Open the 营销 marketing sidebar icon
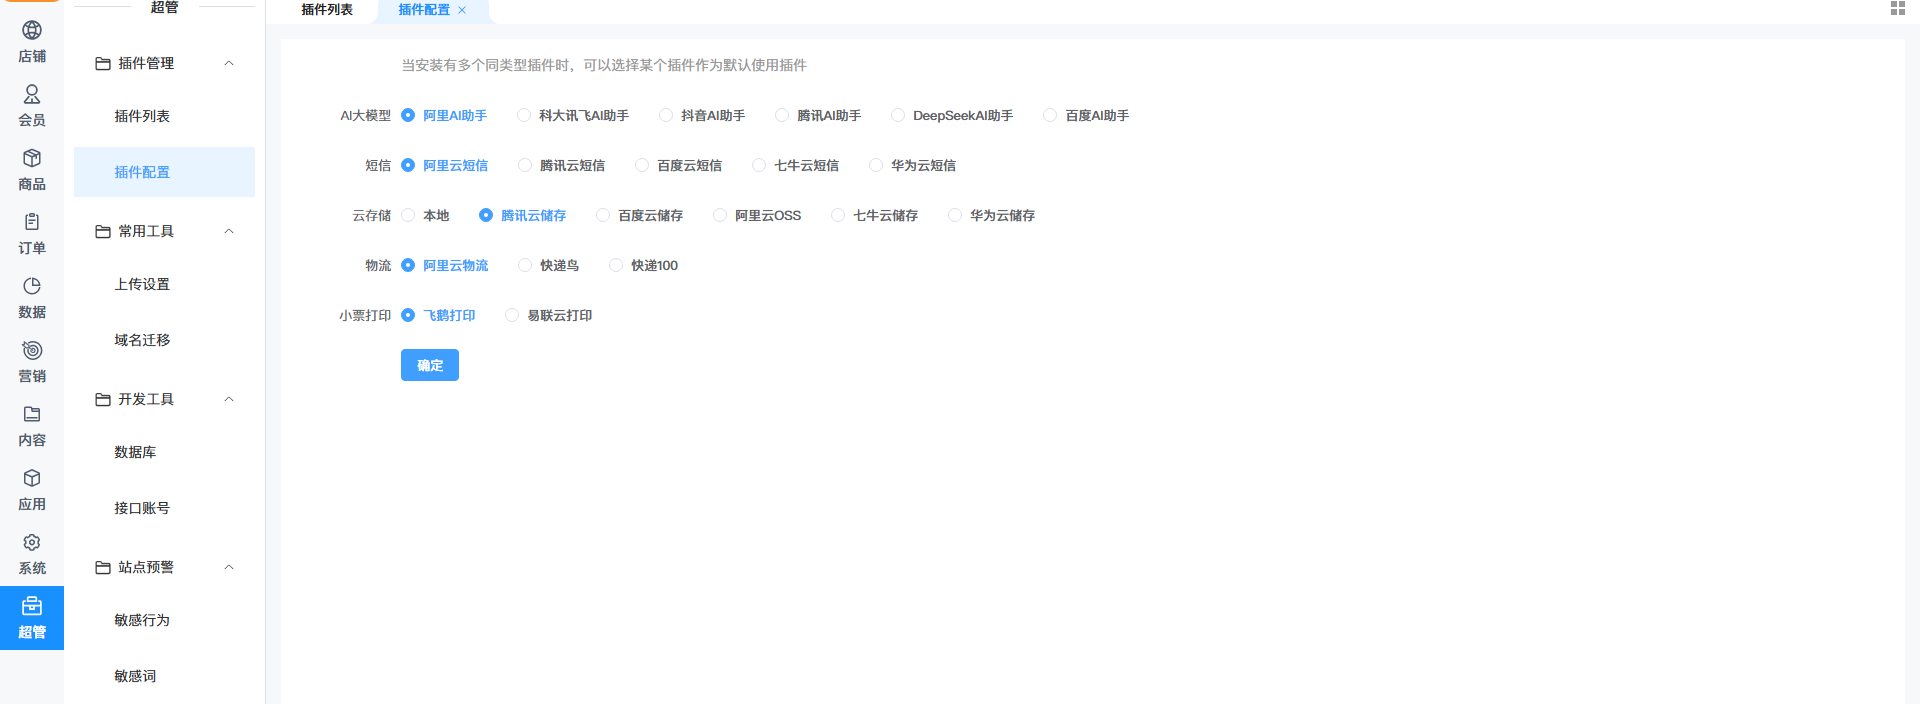The height and width of the screenshot is (704, 1920). tap(32, 350)
